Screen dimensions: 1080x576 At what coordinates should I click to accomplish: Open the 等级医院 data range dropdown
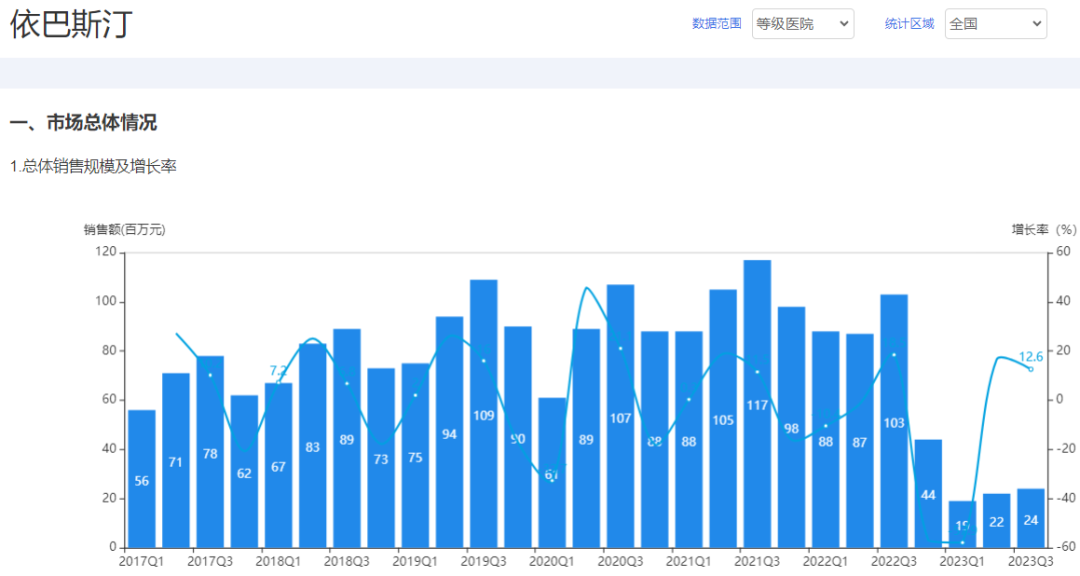[x=802, y=24]
